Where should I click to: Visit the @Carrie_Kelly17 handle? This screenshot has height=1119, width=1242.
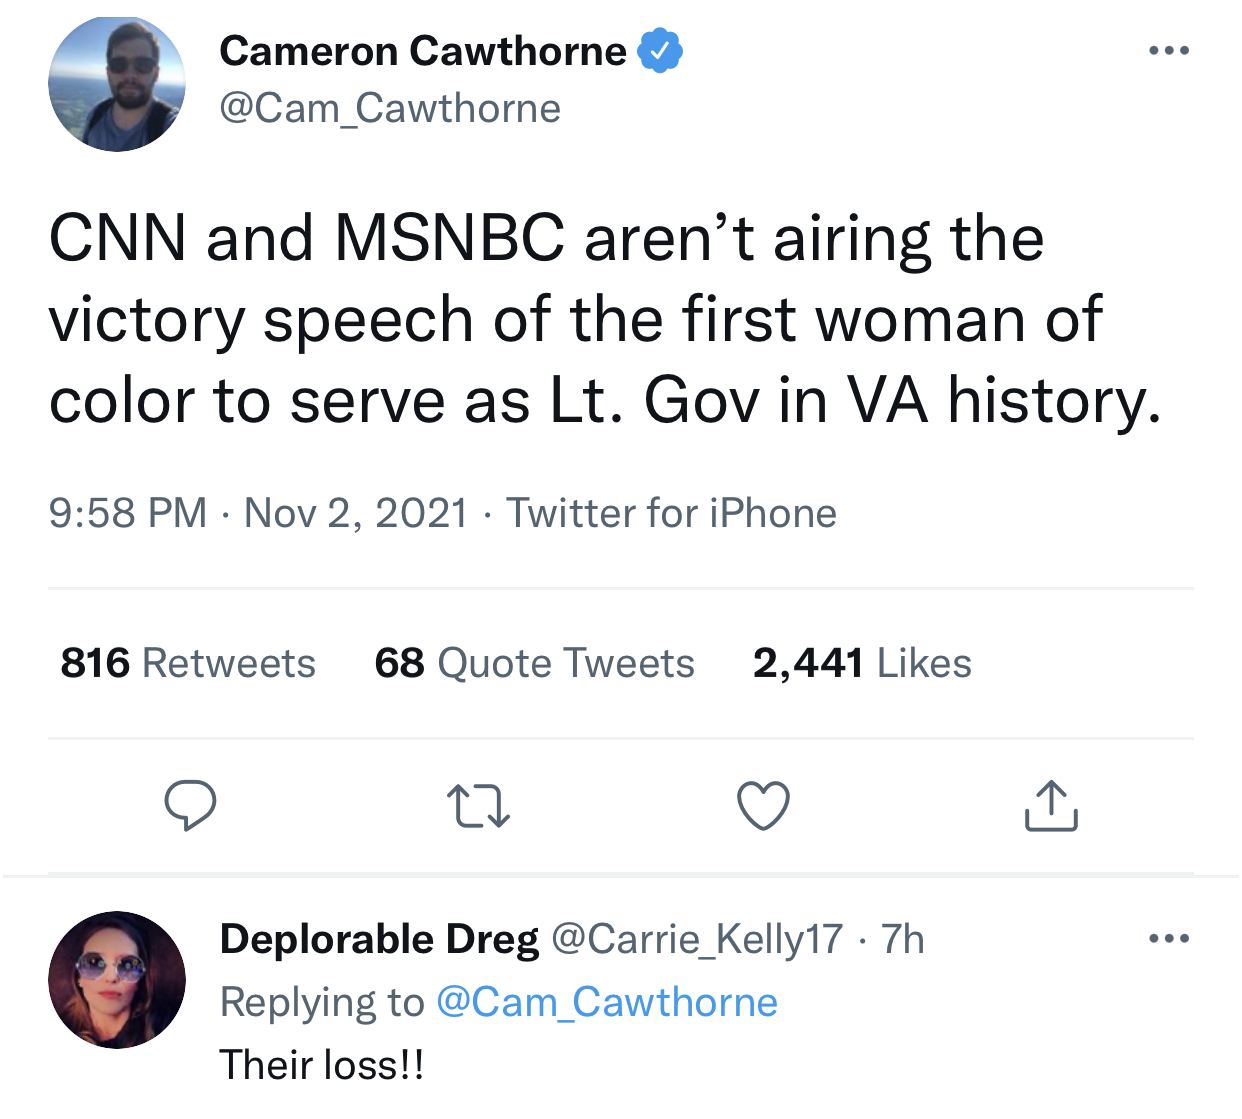(x=697, y=939)
